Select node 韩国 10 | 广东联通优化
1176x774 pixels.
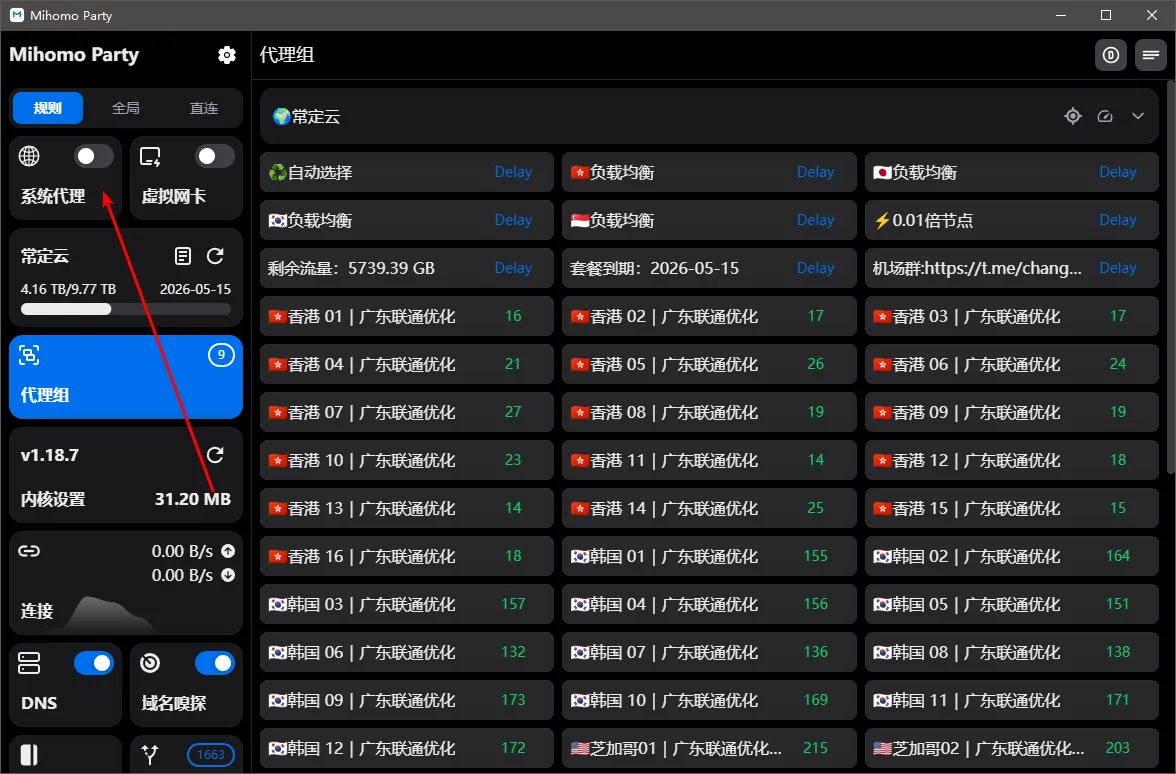coord(709,700)
